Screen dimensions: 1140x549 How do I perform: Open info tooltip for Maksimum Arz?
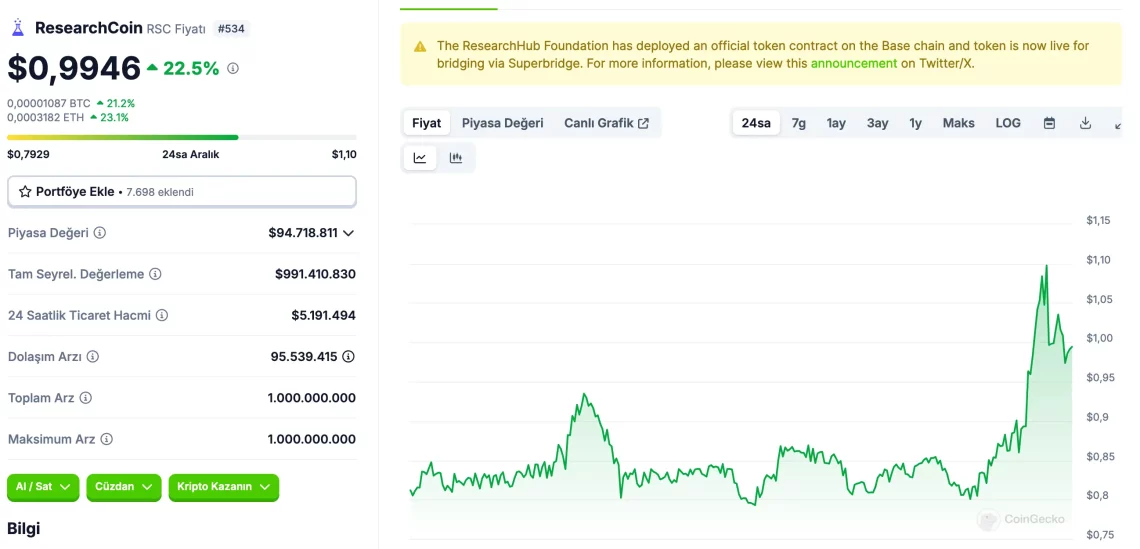[107, 439]
